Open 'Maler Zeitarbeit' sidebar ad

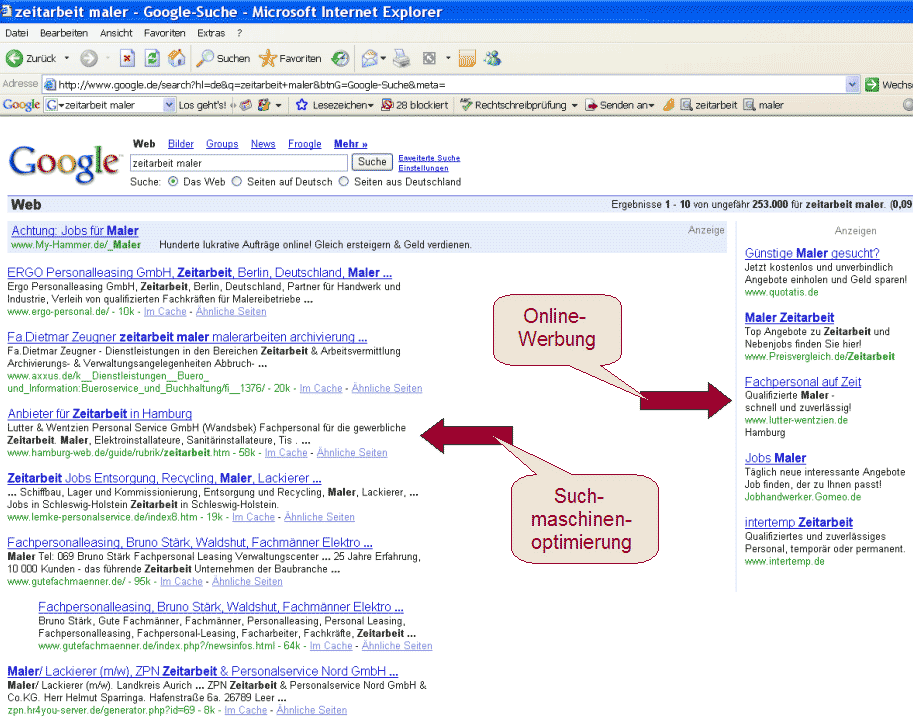pyautogui.click(x=789, y=318)
